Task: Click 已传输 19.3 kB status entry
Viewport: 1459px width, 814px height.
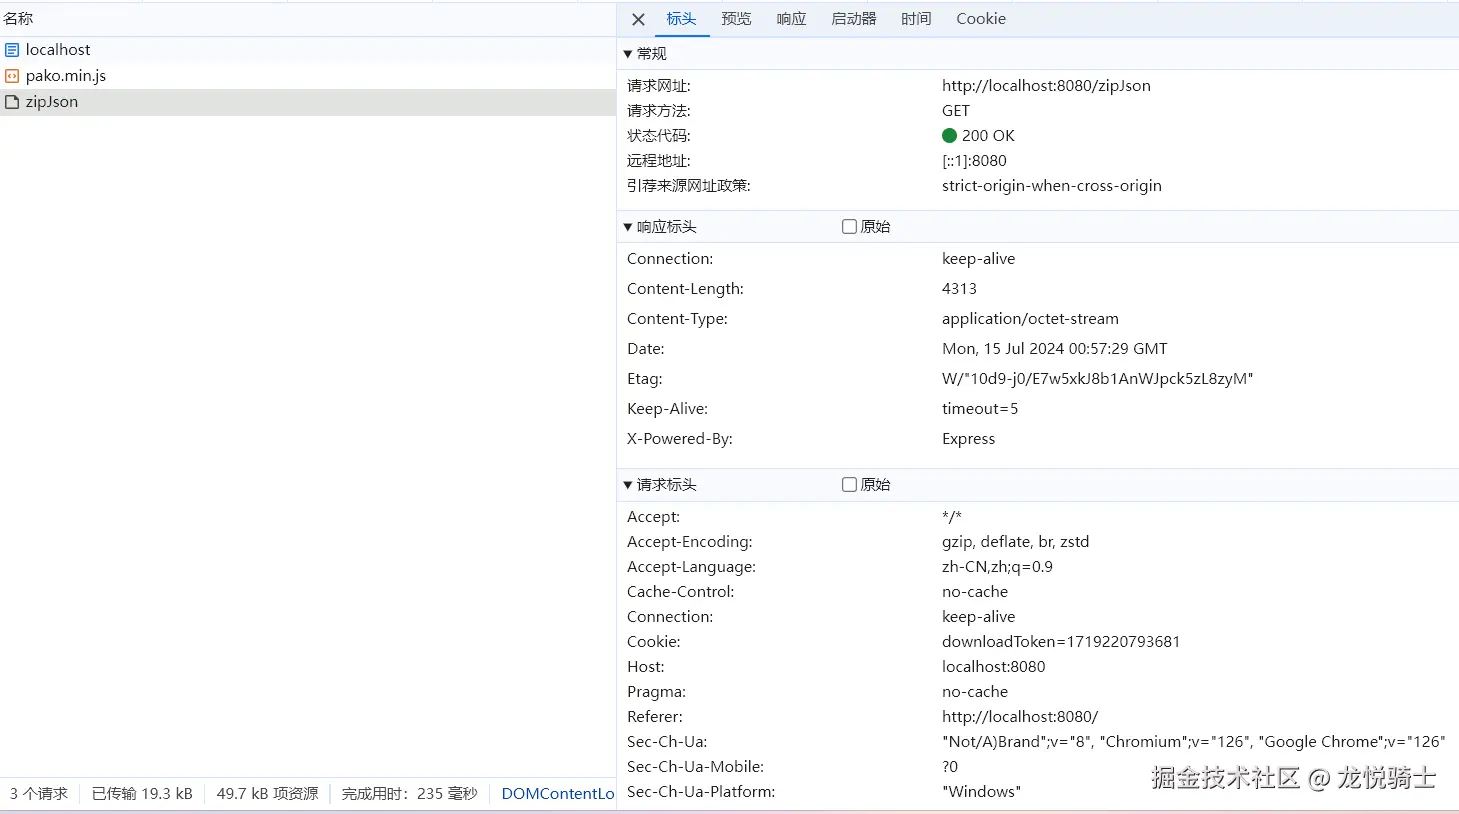Action: 142,794
